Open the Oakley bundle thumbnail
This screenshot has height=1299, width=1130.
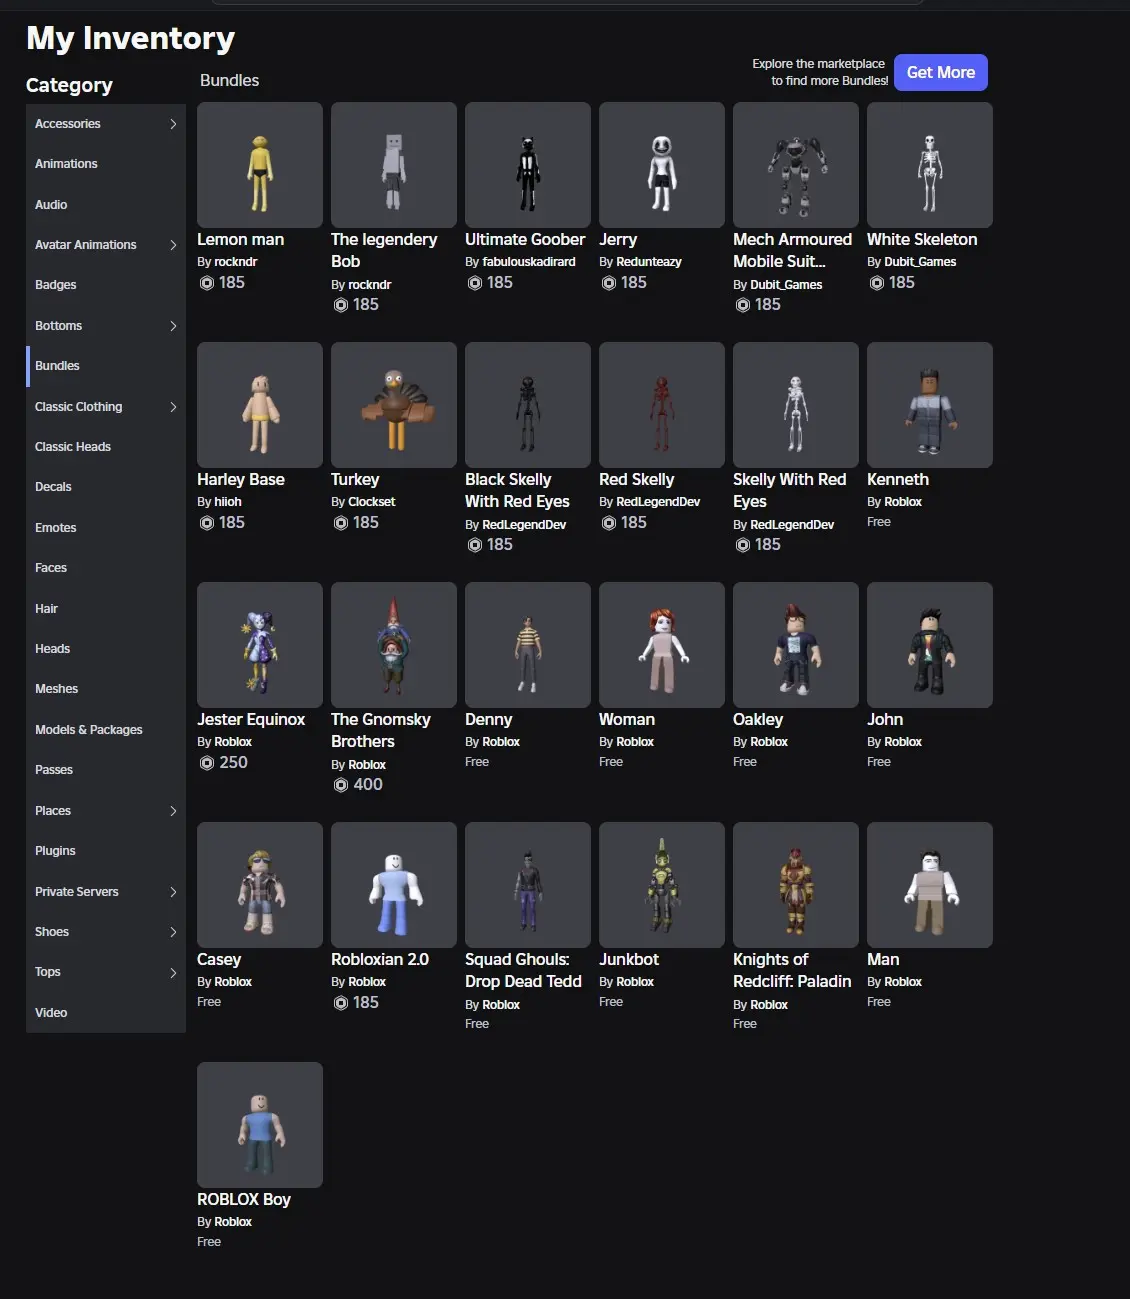coord(796,645)
